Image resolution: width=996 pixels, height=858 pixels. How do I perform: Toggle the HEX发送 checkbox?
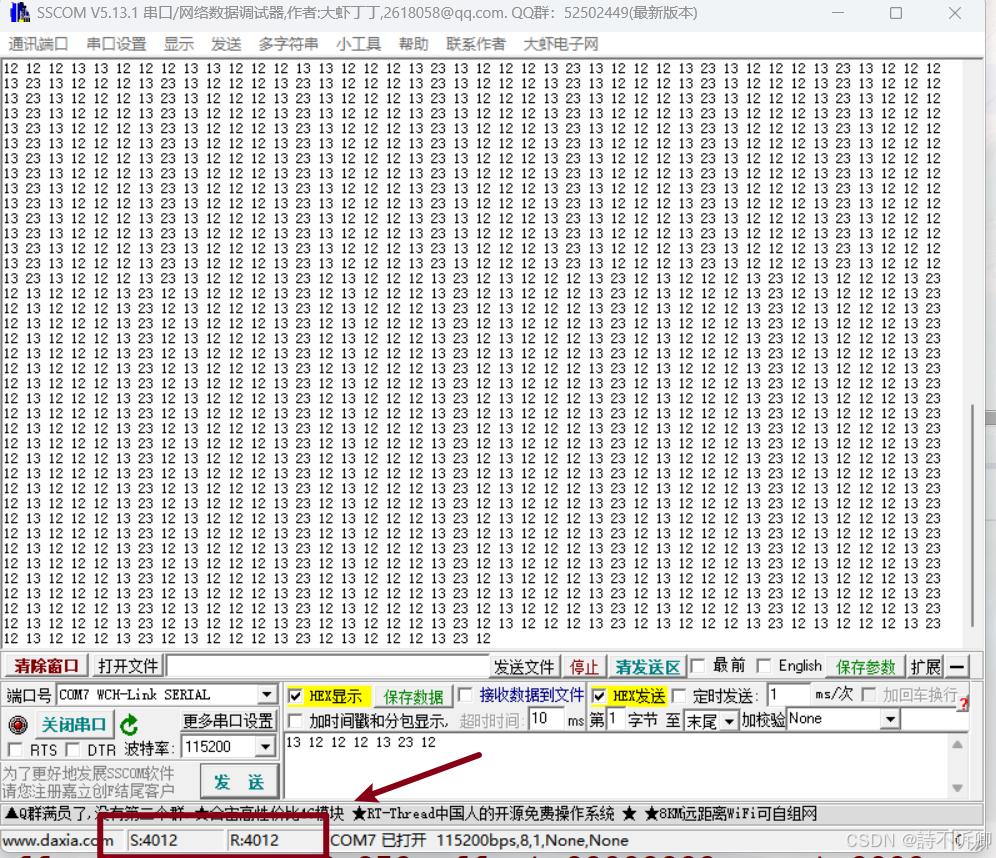598,696
